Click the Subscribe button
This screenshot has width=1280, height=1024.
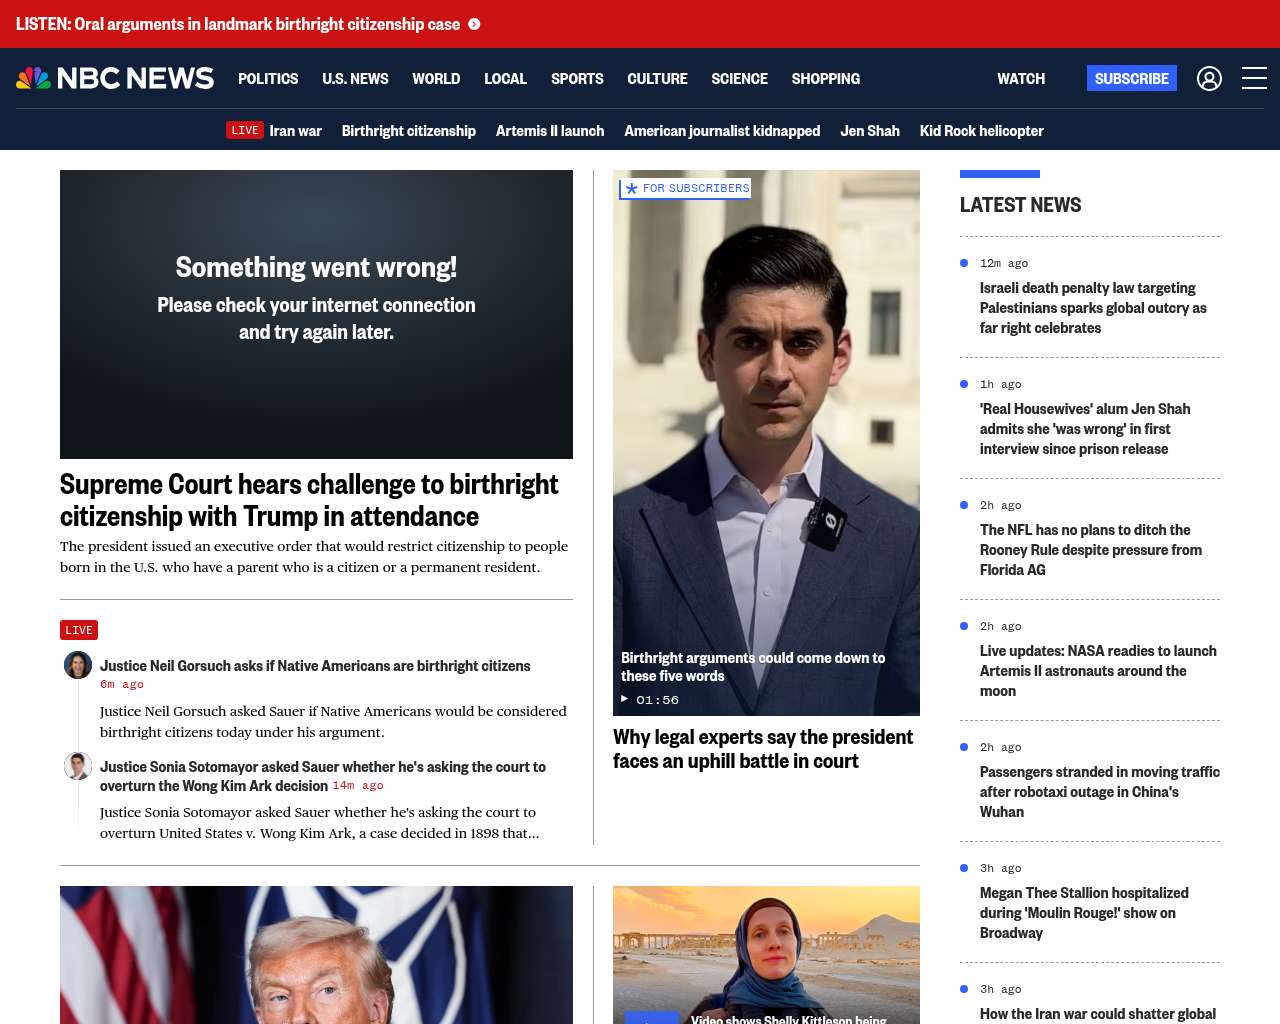[1131, 78]
